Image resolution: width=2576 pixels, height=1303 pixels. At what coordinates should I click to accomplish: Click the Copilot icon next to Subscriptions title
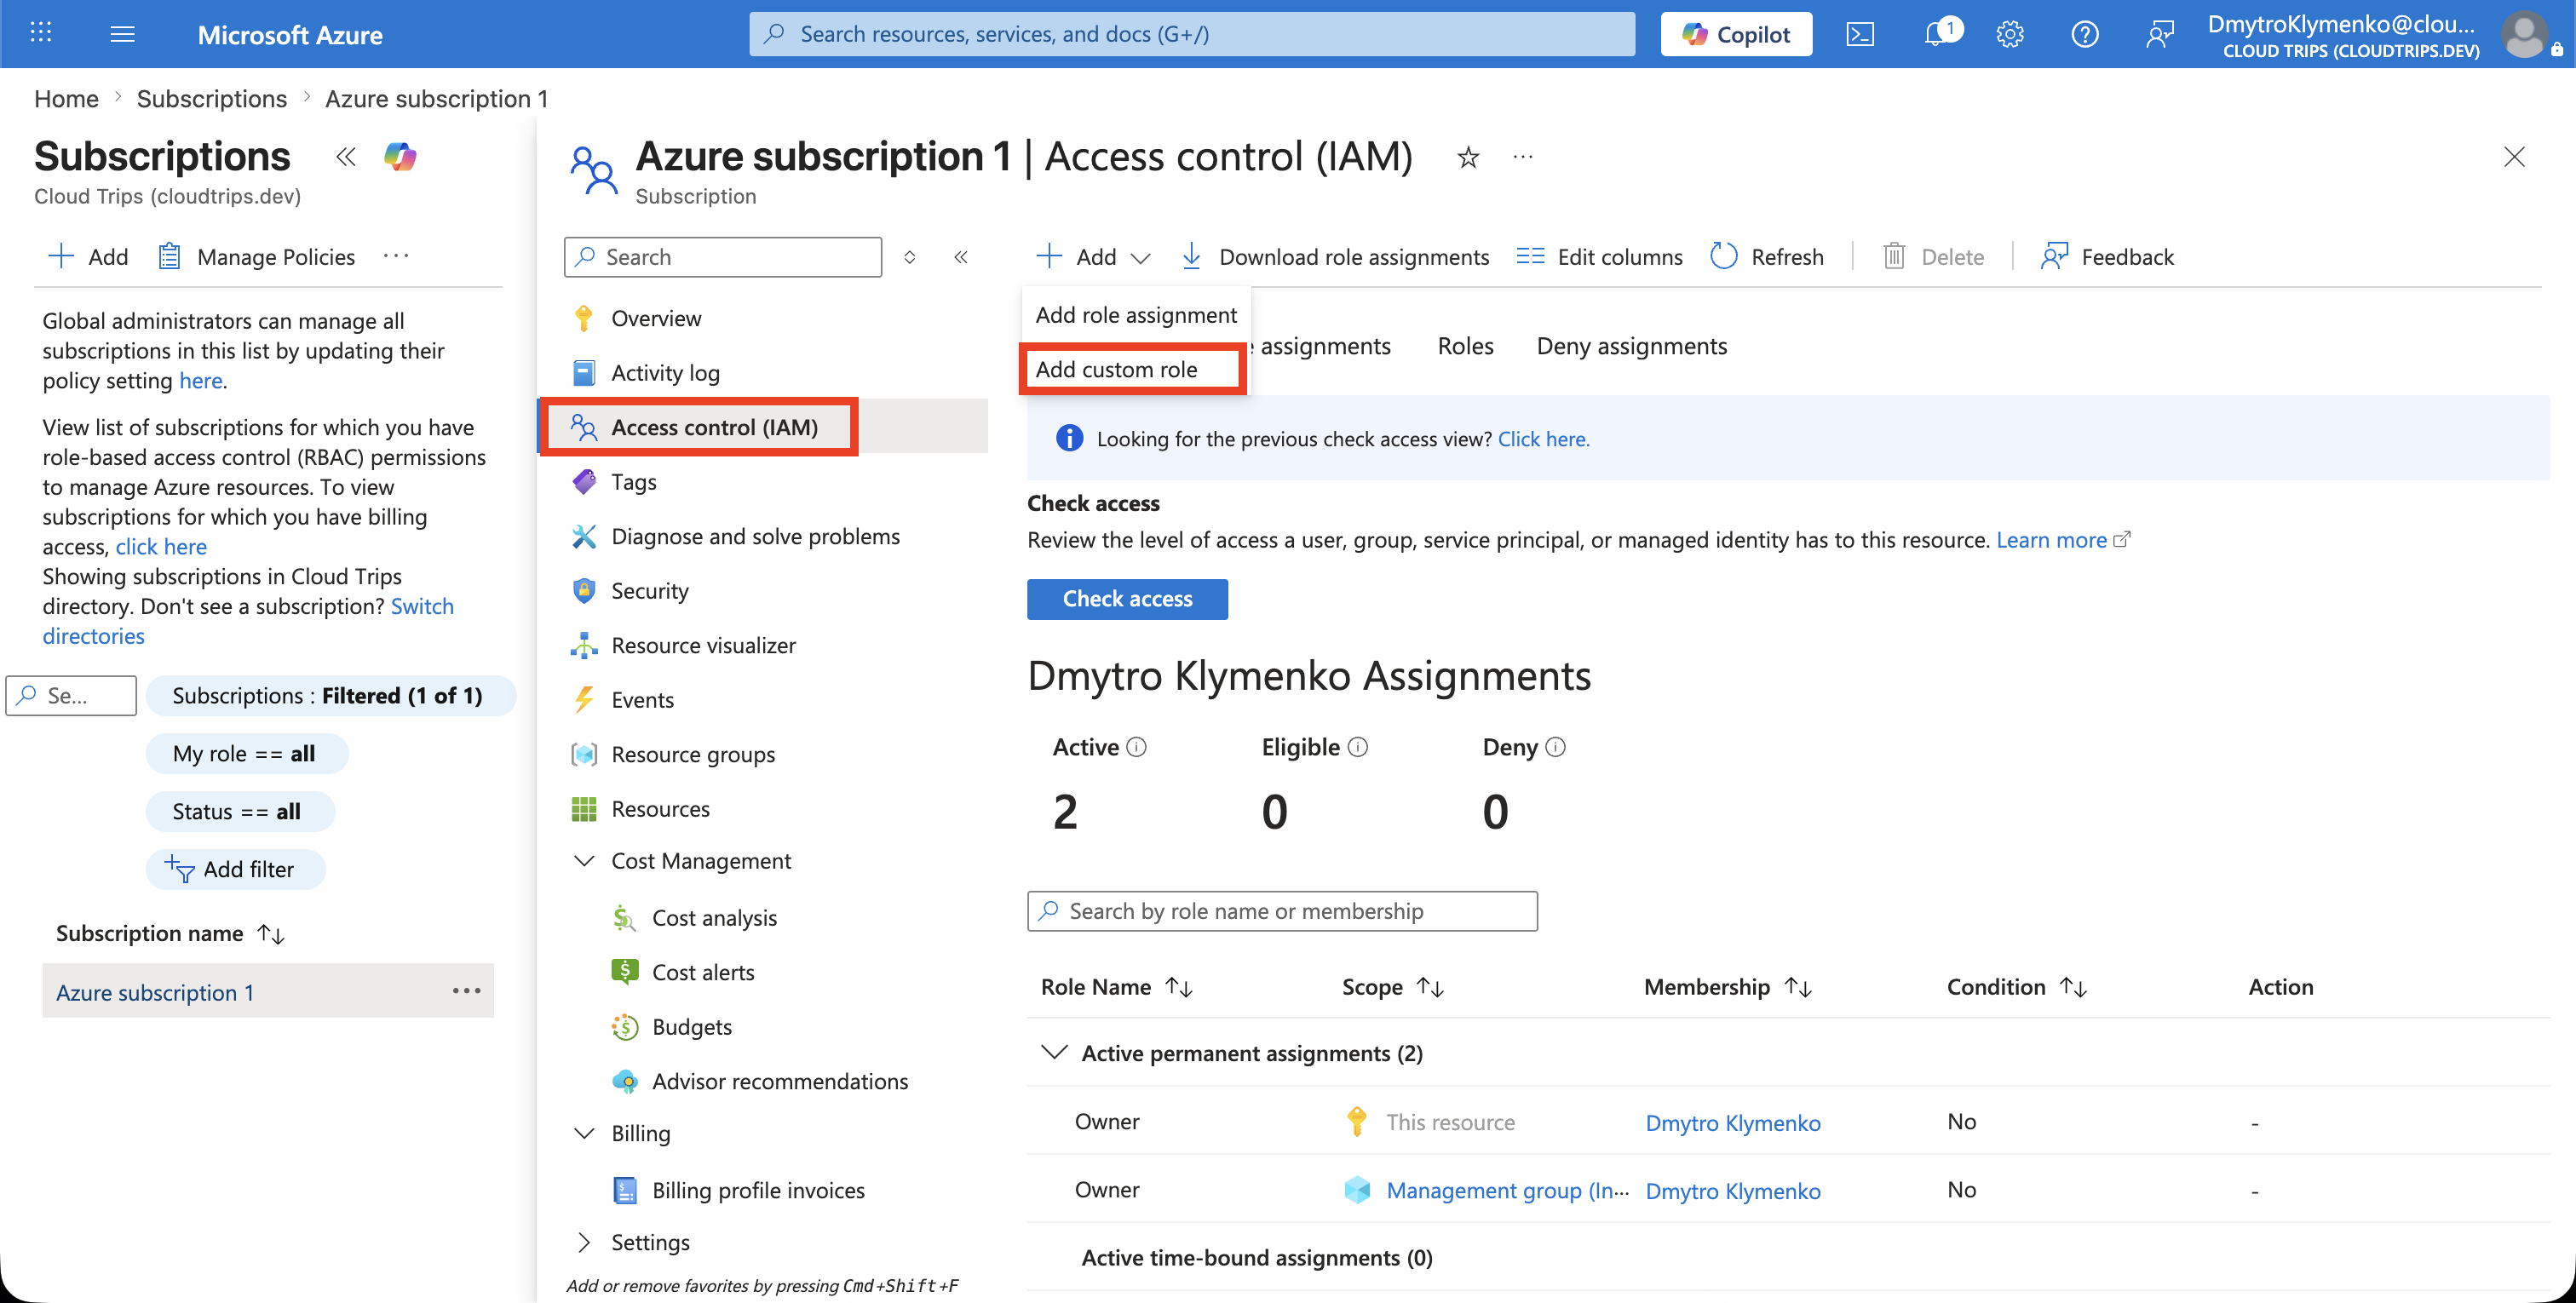pos(400,156)
